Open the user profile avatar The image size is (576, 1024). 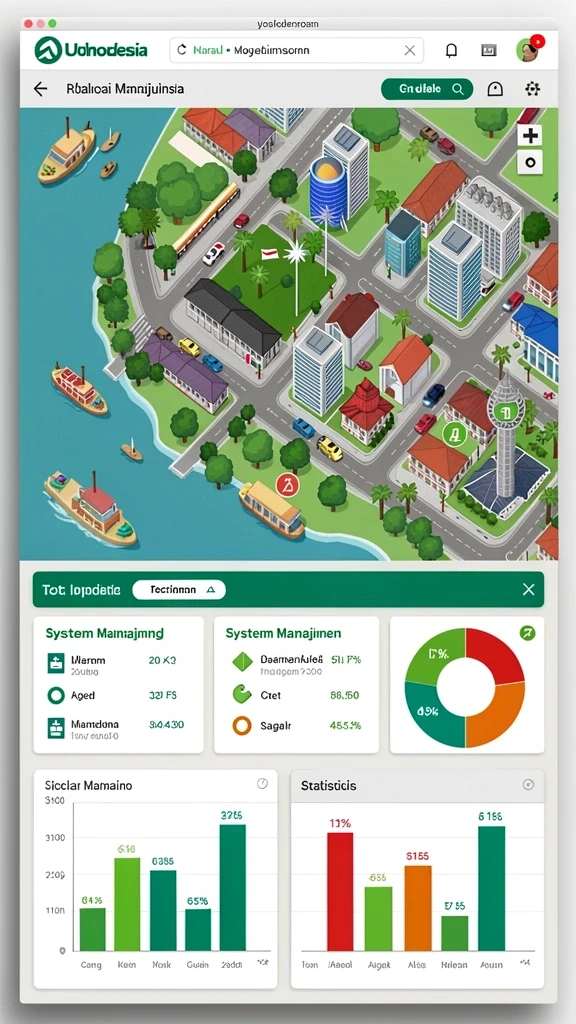(528, 50)
